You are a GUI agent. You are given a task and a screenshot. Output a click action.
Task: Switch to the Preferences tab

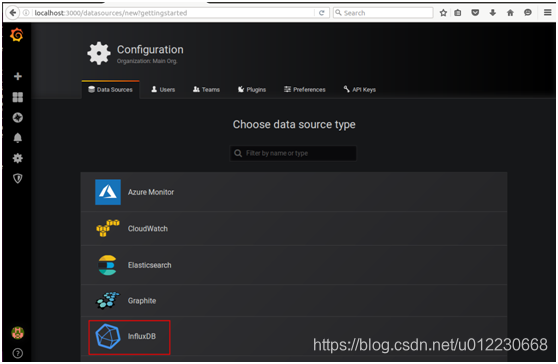[305, 90]
